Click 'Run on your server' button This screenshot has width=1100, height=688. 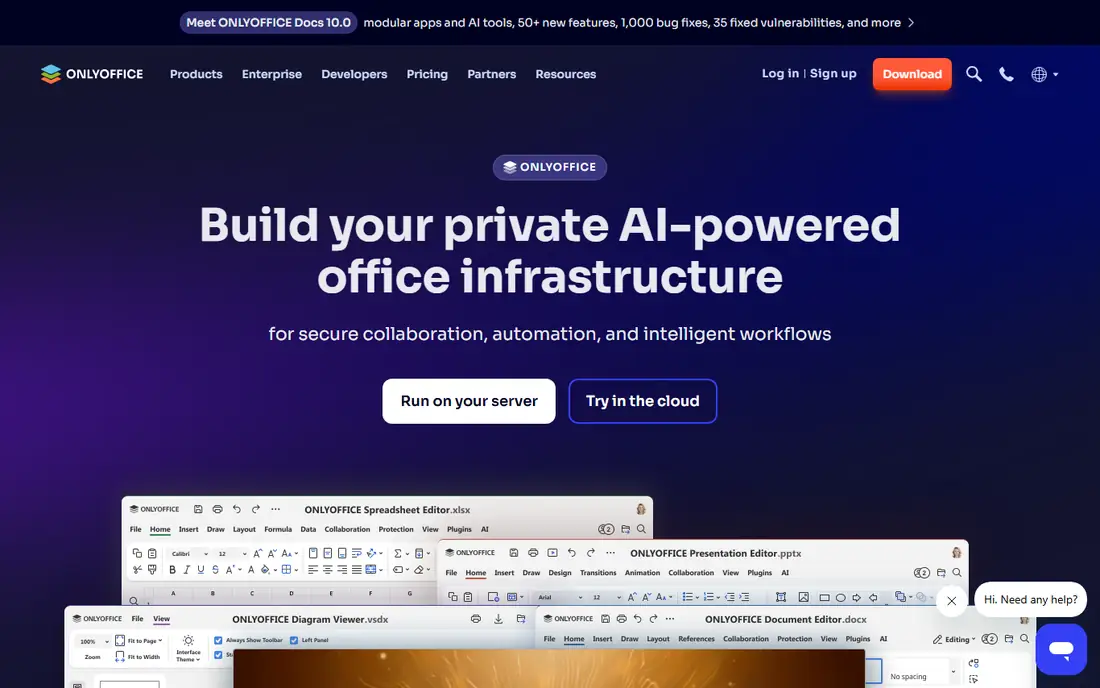pyautogui.click(x=469, y=401)
